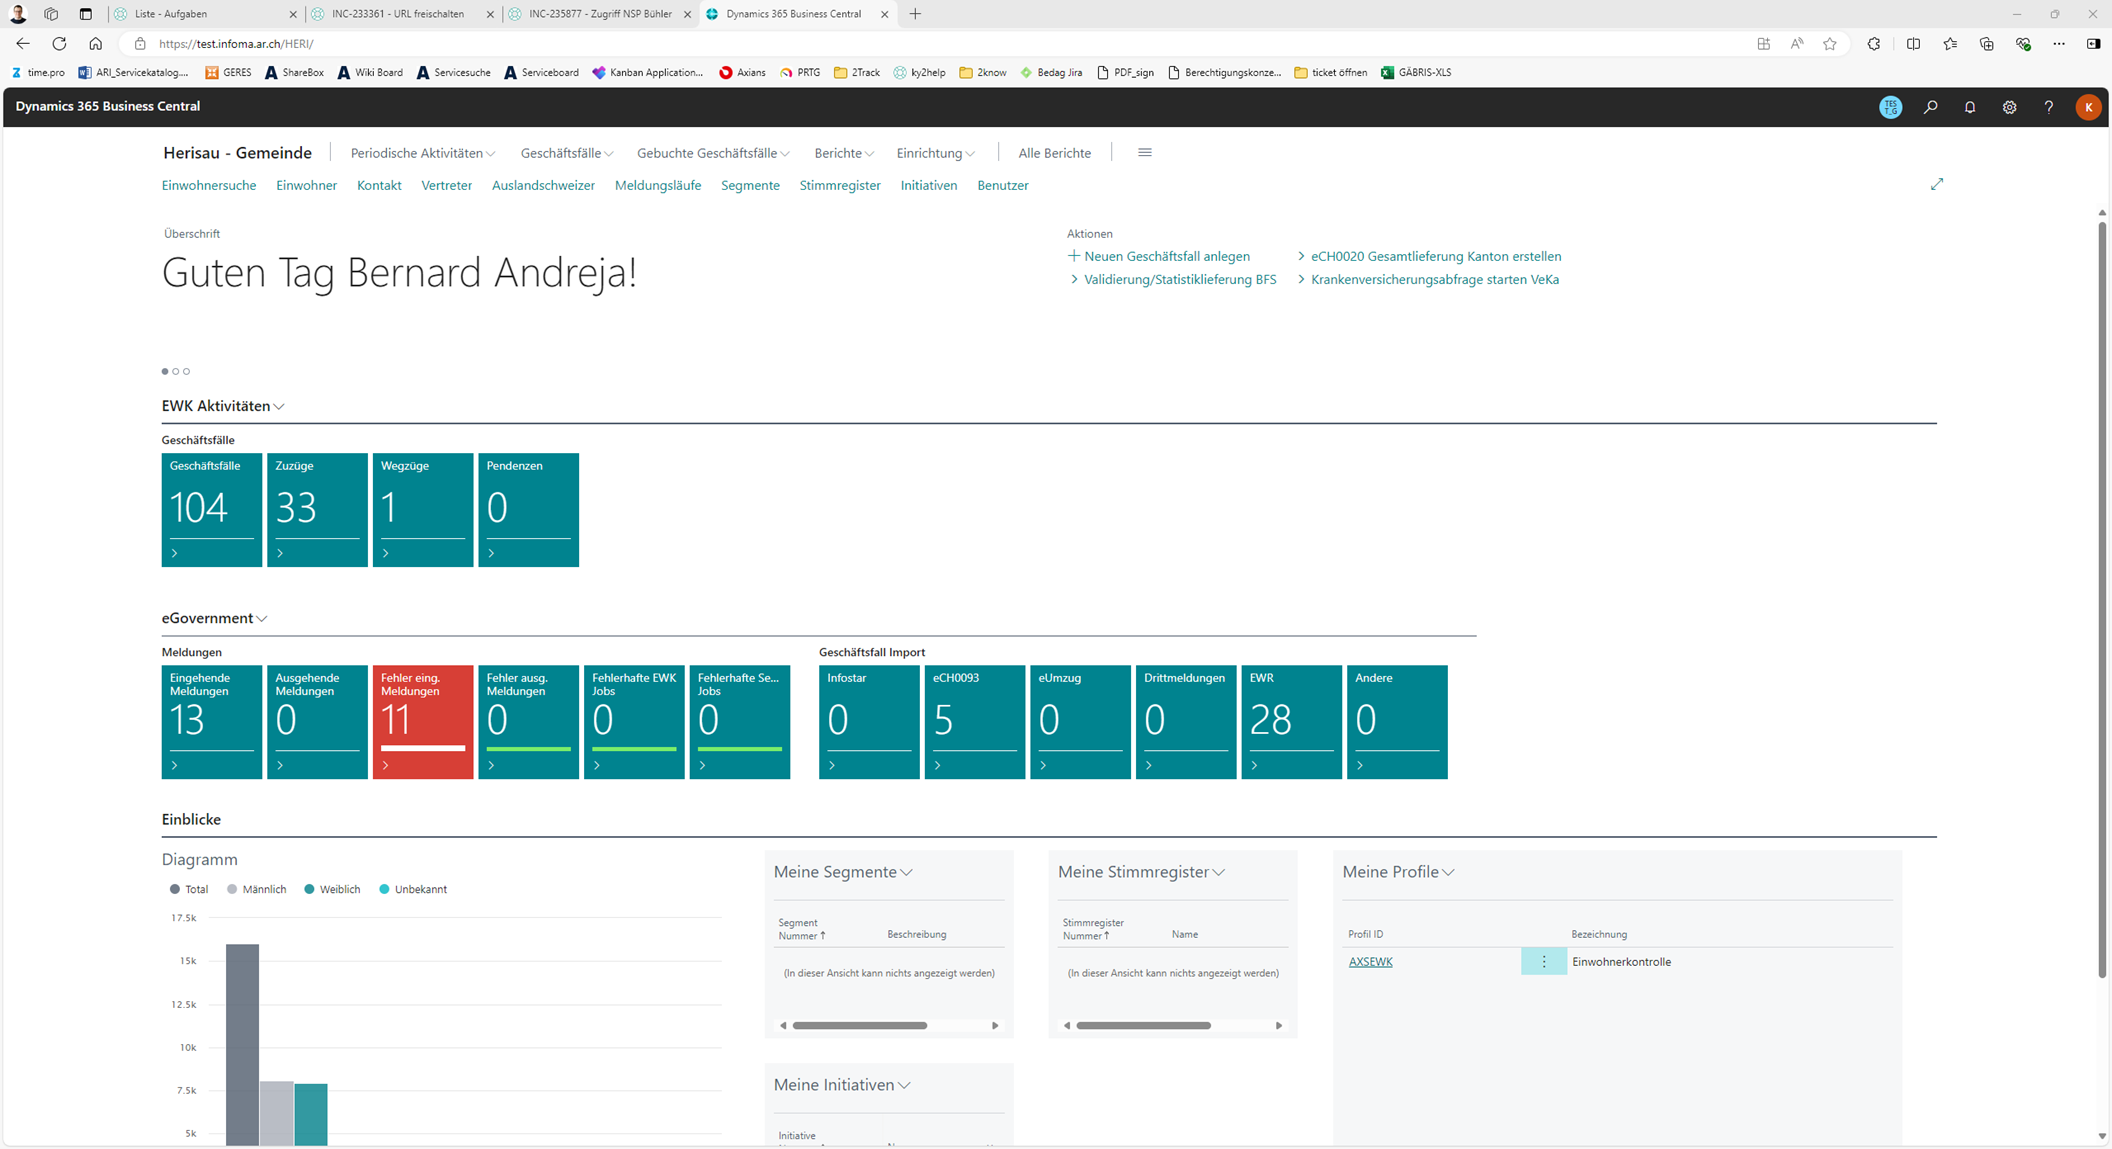Image resolution: width=2112 pixels, height=1149 pixels.
Task: Open the Meine Segmente dropdown chevron
Action: (x=906, y=872)
